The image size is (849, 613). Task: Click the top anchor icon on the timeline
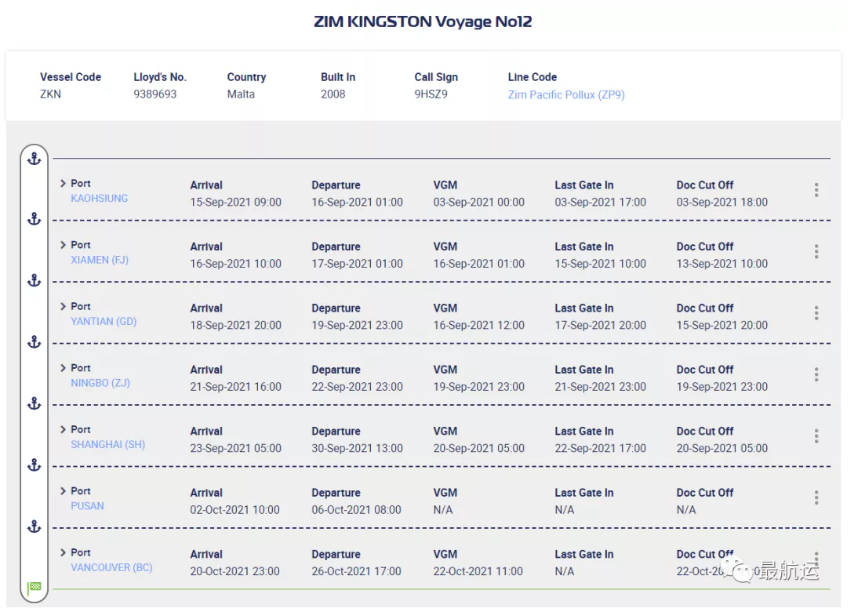pyautogui.click(x=33, y=158)
